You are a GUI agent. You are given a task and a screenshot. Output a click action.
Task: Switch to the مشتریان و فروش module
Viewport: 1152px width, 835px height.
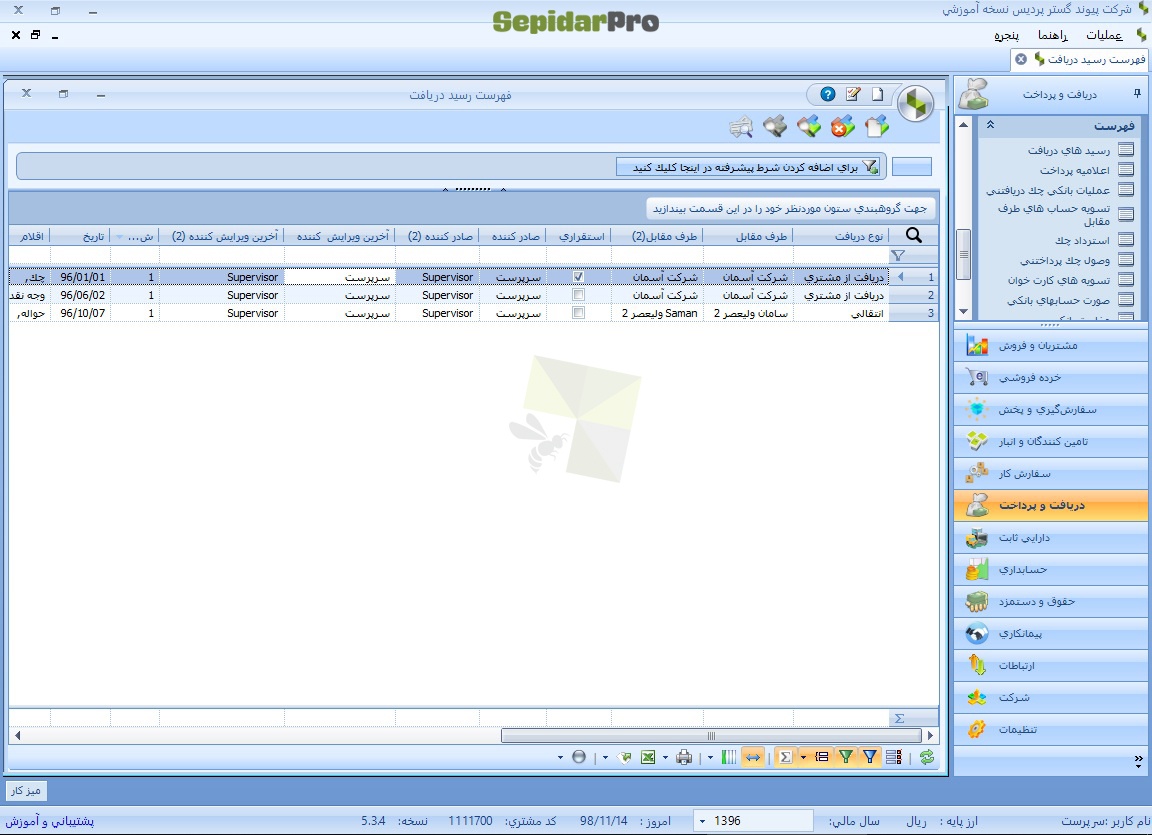1051,345
